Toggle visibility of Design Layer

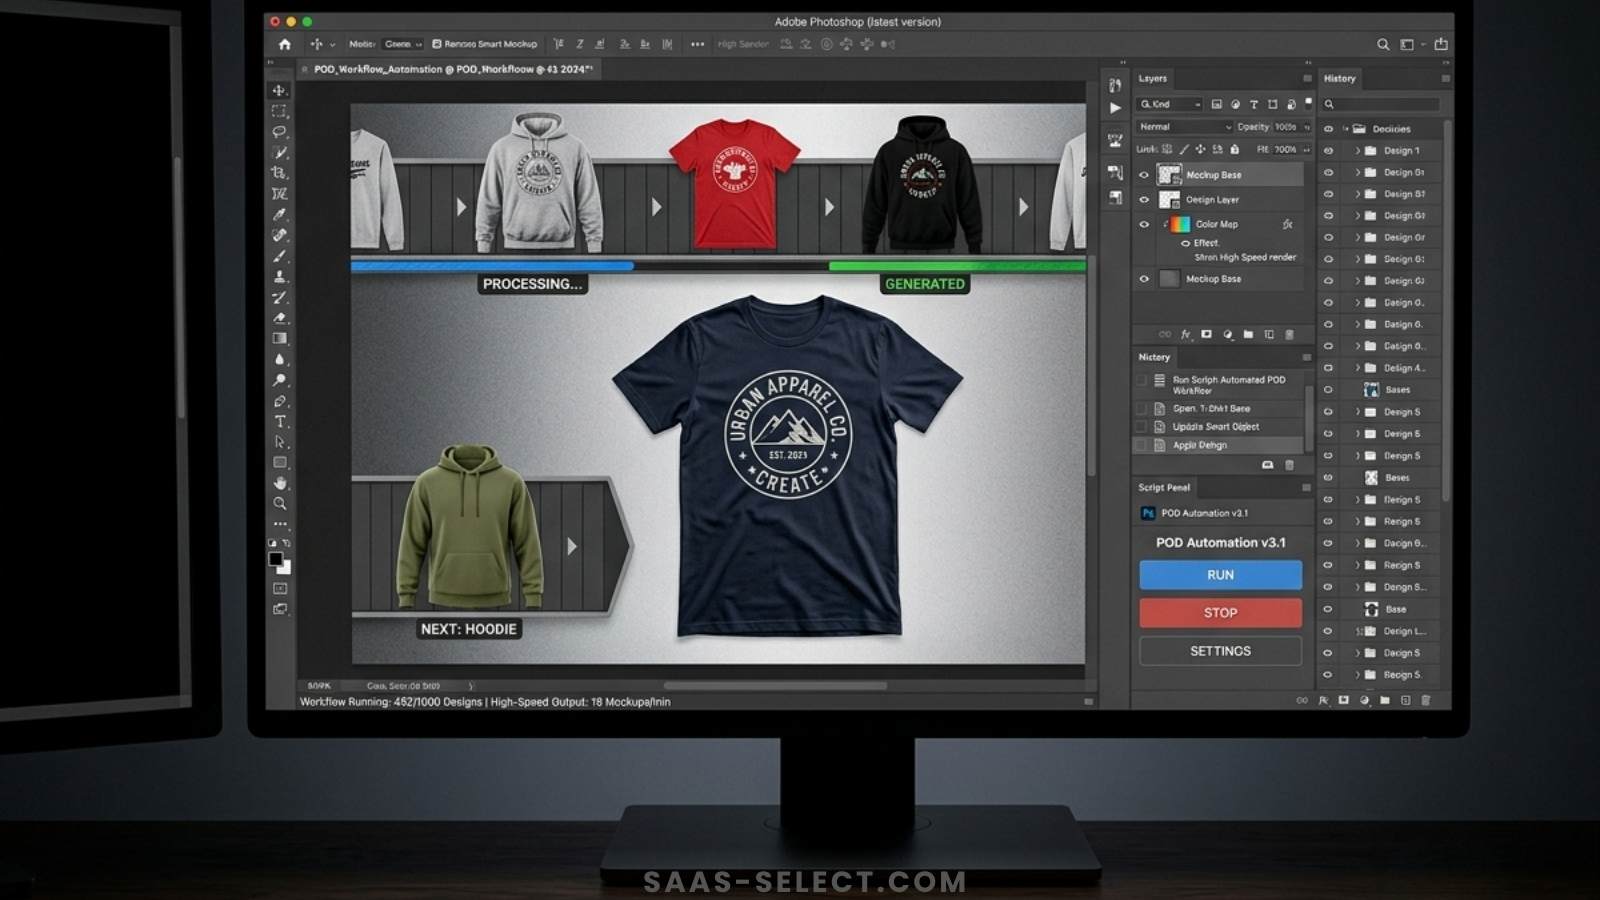click(1145, 200)
